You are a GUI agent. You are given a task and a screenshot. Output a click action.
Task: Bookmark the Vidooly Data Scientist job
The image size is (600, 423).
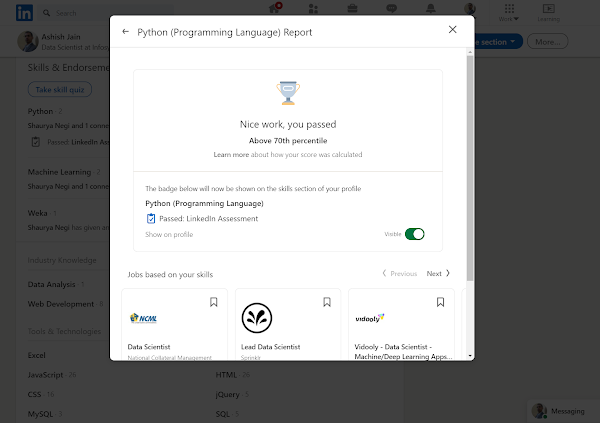coord(440,302)
